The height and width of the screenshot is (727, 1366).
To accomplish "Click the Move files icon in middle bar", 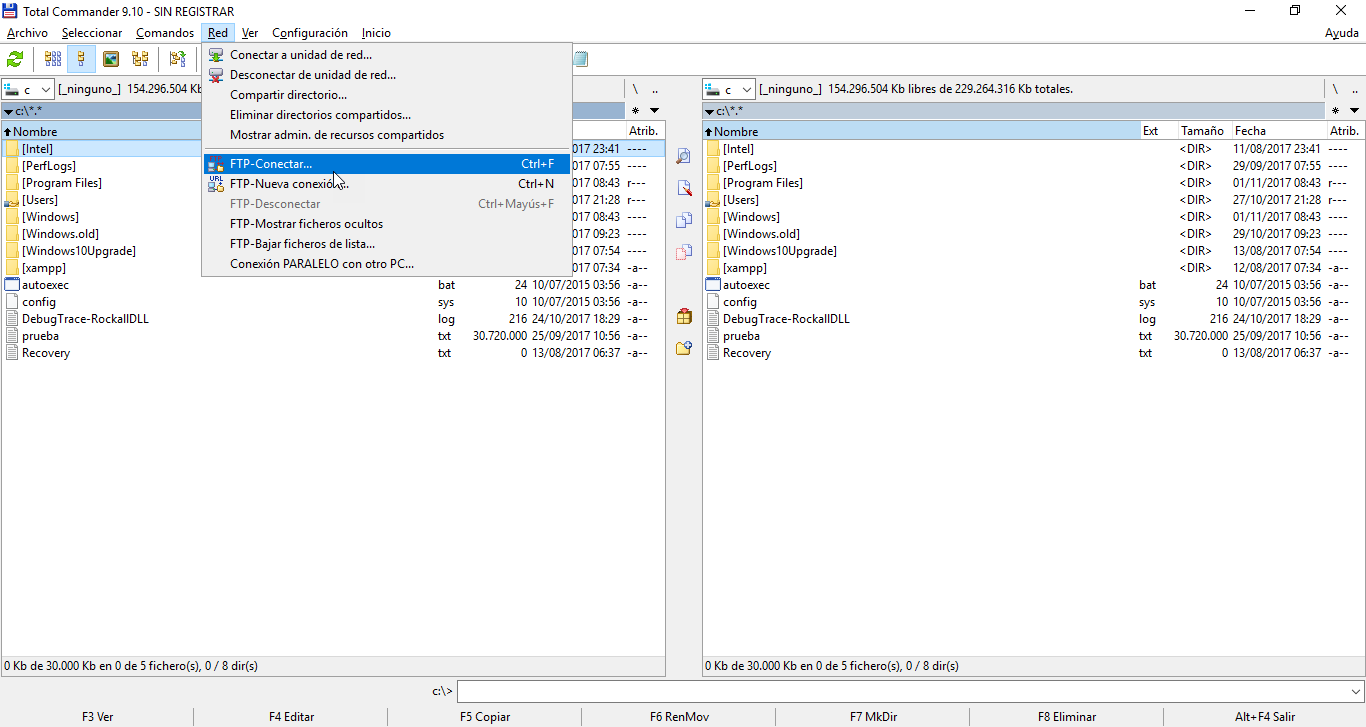I will 684,252.
